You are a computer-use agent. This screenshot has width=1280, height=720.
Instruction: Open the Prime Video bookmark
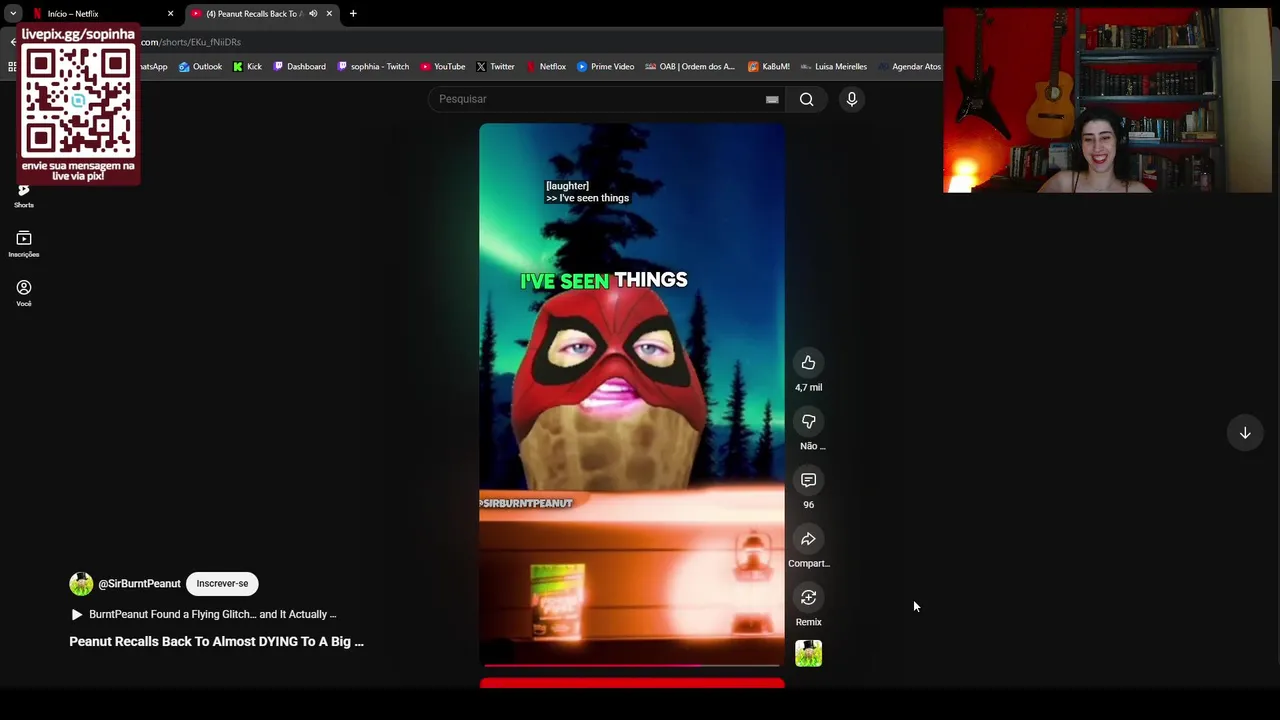coord(605,67)
